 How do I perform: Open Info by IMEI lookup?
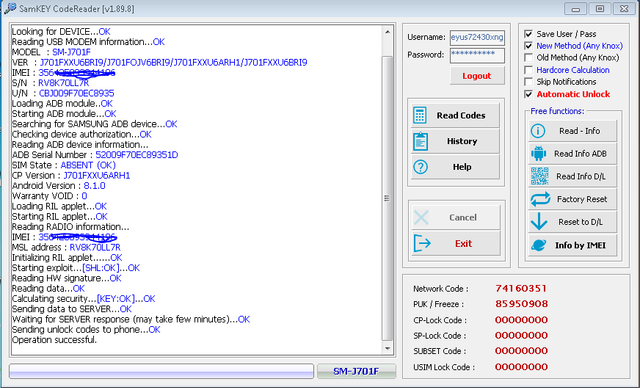coord(572,245)
